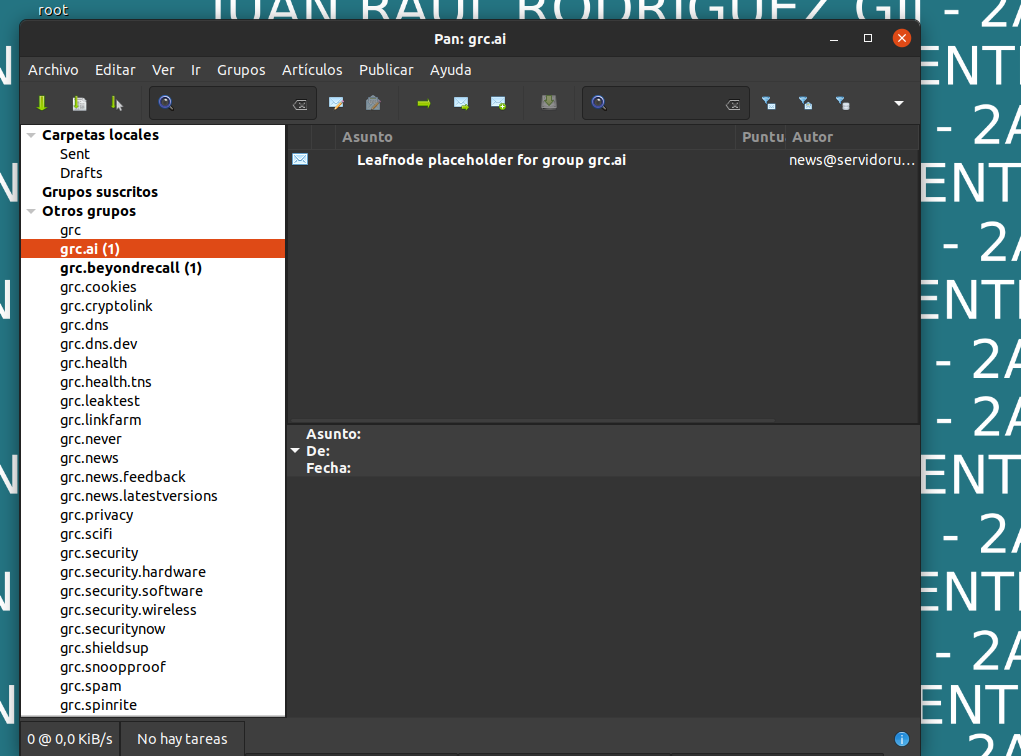Select the grc.dns.dev group
This screenshot has width=1021, height=756.
(x=99, y=343)
